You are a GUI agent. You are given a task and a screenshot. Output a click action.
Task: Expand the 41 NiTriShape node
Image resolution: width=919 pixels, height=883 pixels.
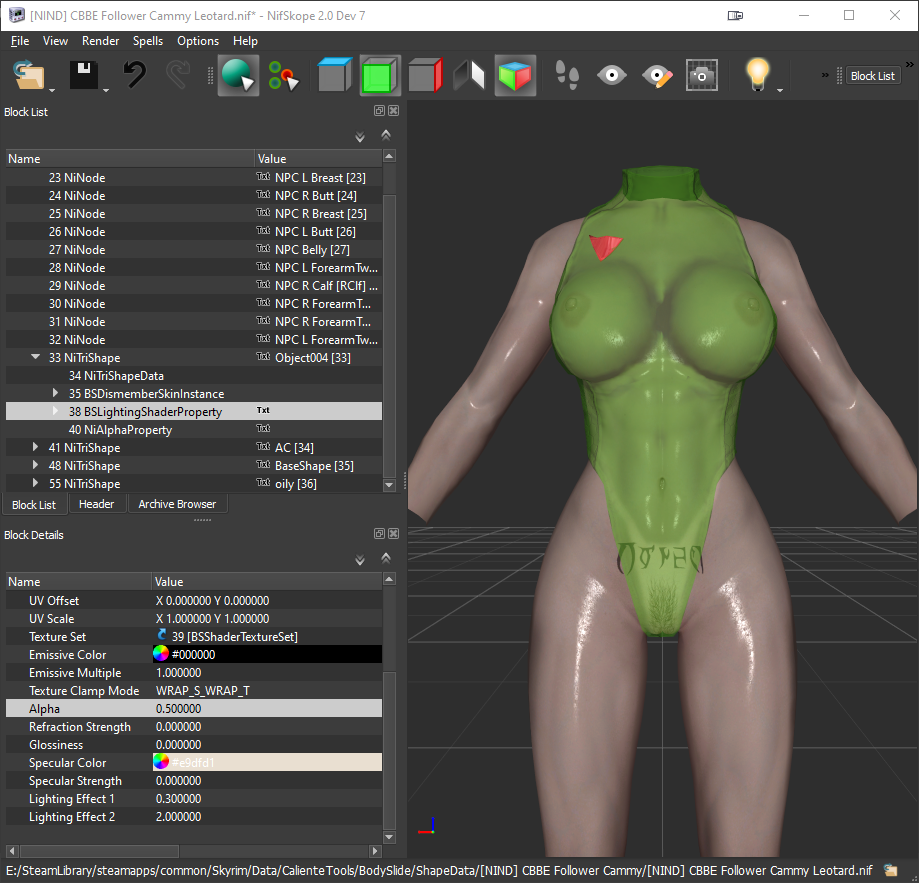click(x=35, y=447)
